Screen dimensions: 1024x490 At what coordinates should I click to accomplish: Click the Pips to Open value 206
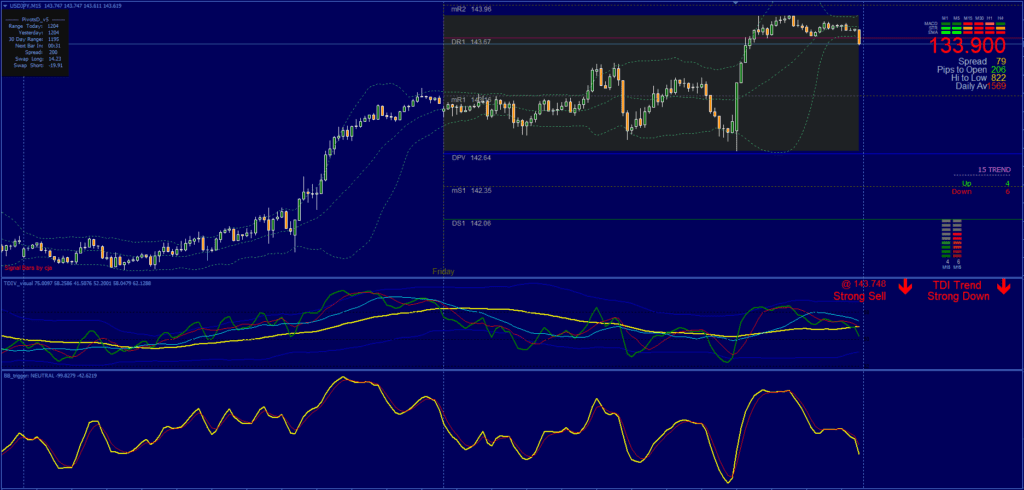point(999,69)
